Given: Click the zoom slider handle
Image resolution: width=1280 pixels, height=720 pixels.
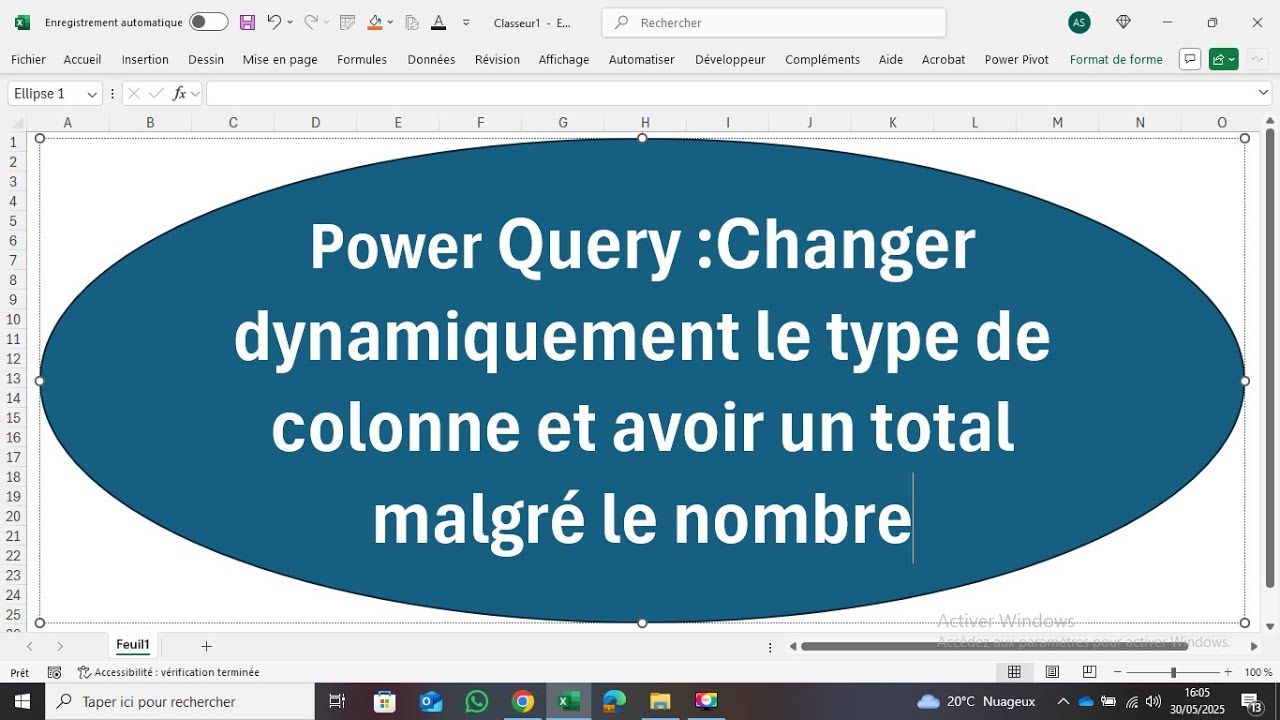Looking at the screenshot, I should (1173, 672).
